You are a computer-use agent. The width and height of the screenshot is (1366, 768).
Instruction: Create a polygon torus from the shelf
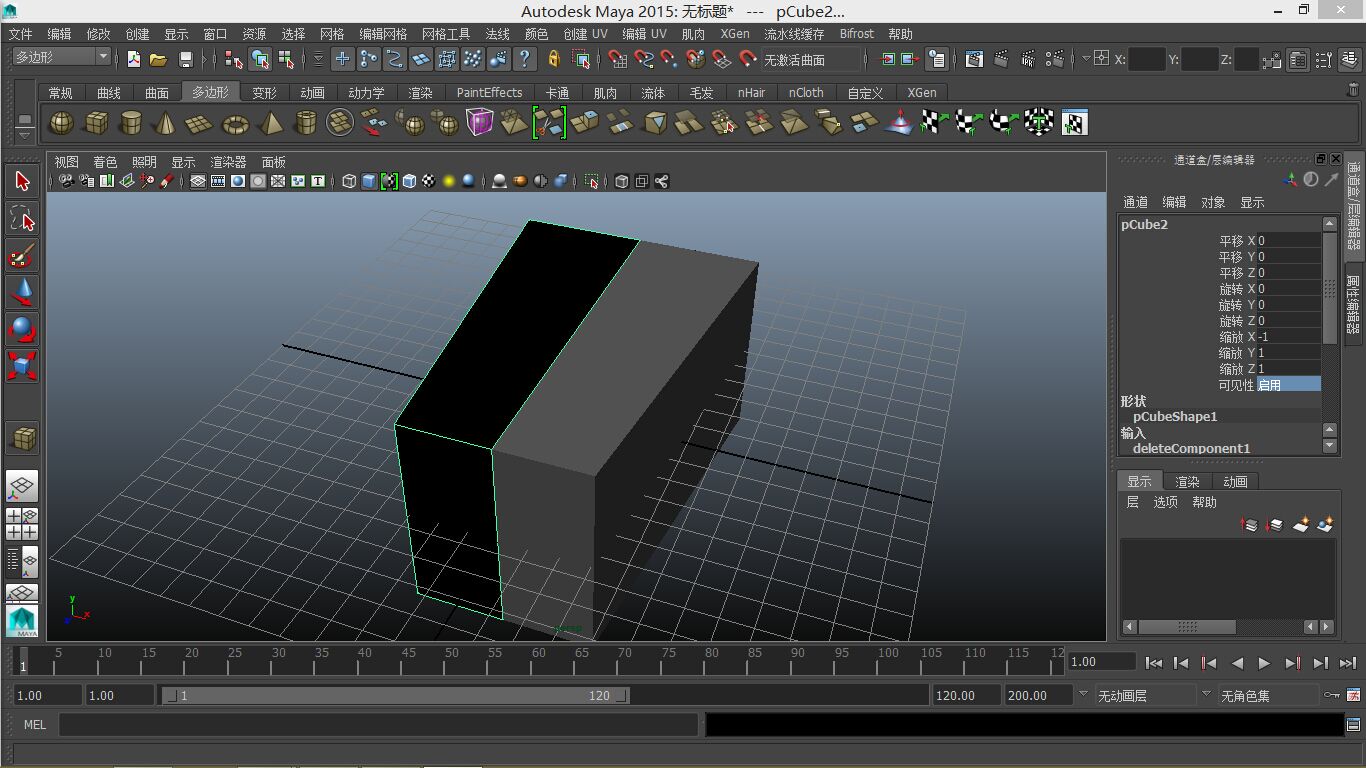(x=236, y=123)
